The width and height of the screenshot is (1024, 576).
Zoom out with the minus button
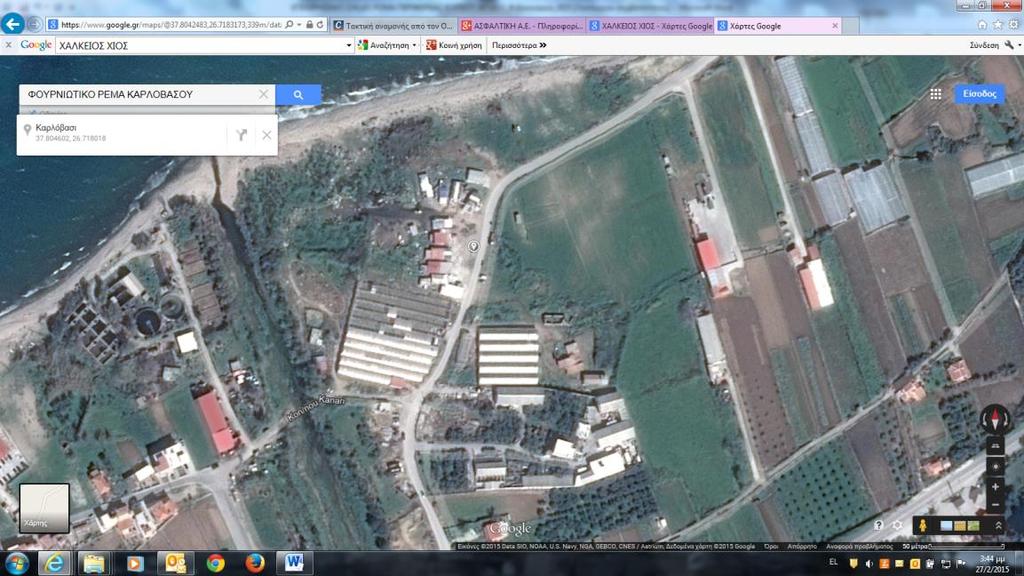pos(995,504)
